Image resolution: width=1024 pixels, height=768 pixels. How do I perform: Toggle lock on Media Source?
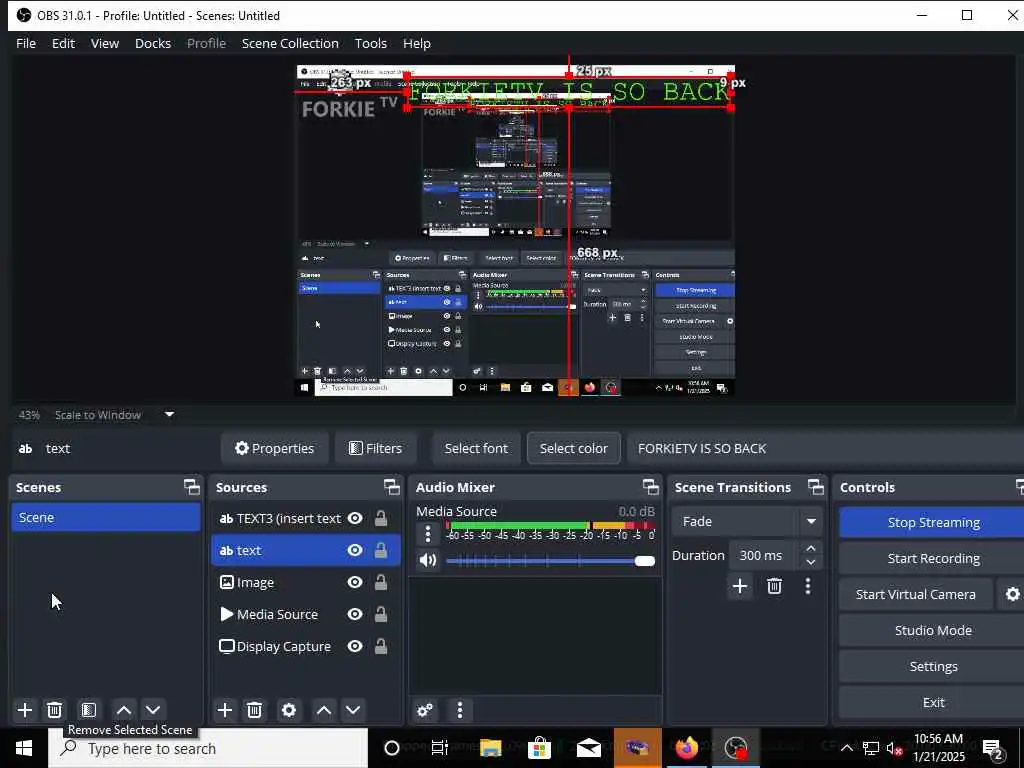click(x=381, y=614)
